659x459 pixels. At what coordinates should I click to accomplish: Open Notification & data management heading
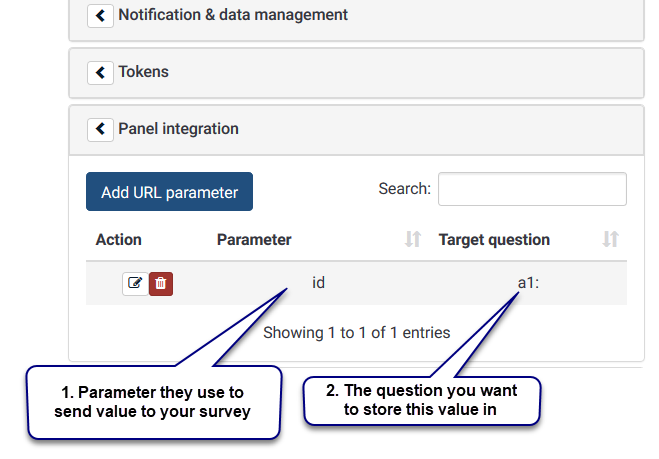click(233, 15)
